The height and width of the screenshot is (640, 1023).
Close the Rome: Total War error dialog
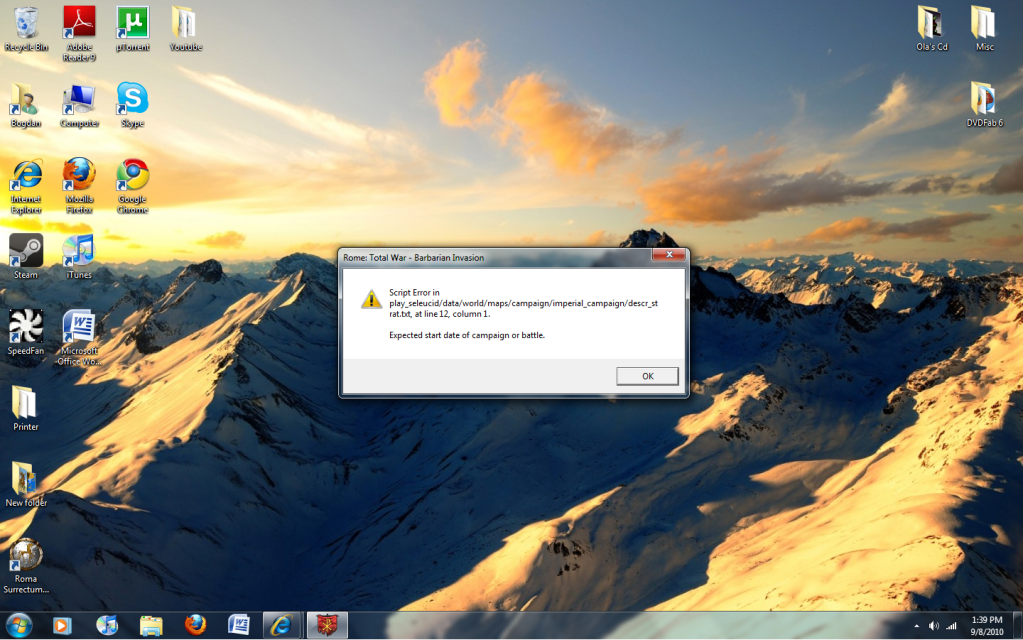click(x=667, y=256)
